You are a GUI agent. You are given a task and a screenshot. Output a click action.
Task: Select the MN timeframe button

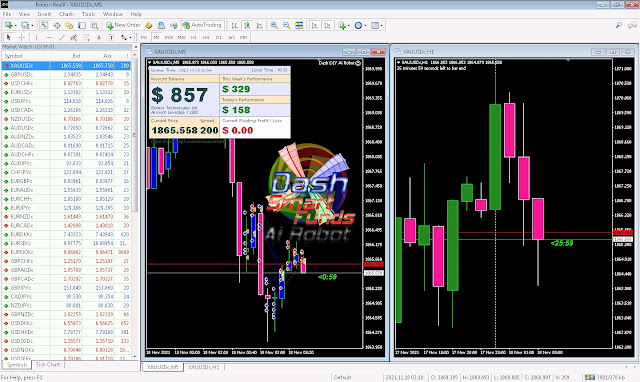(x=244, y=38)
